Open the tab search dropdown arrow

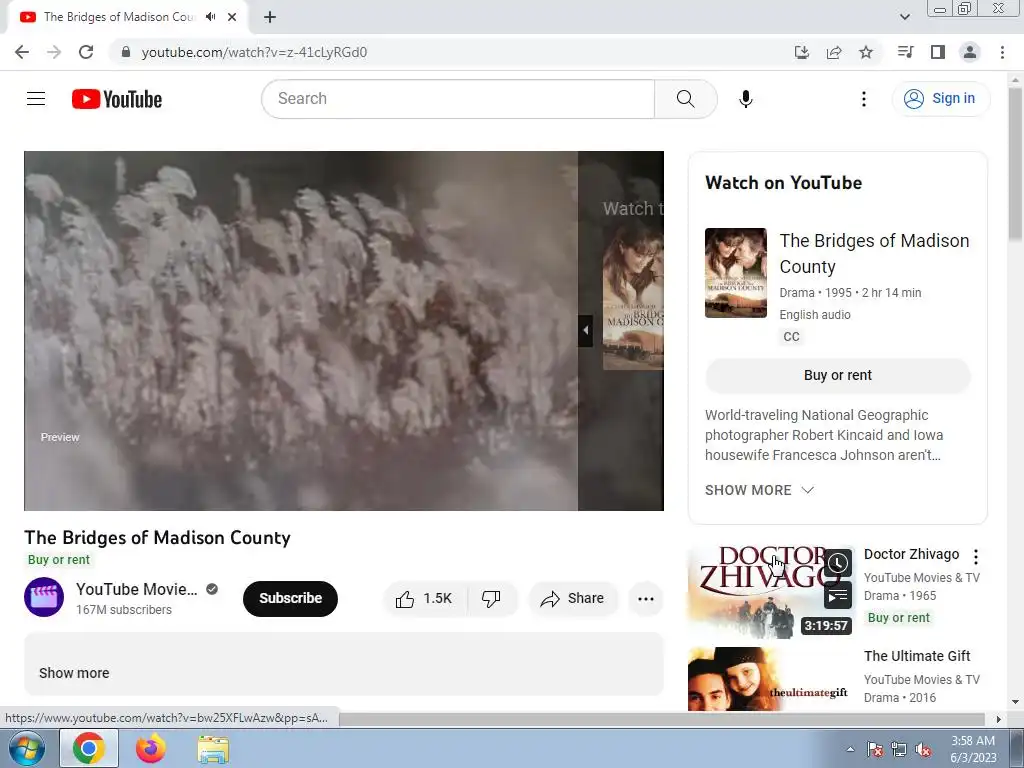pyautogui.click(x=904, y=17)
